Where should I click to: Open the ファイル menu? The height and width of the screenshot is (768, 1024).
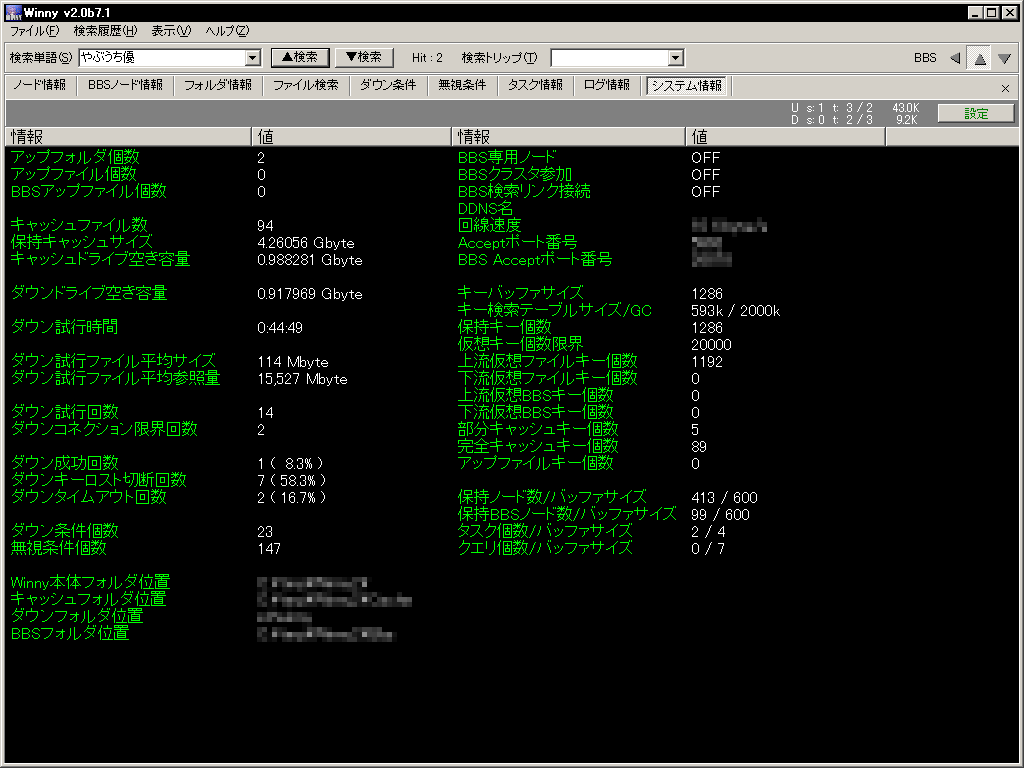[33, 31]
